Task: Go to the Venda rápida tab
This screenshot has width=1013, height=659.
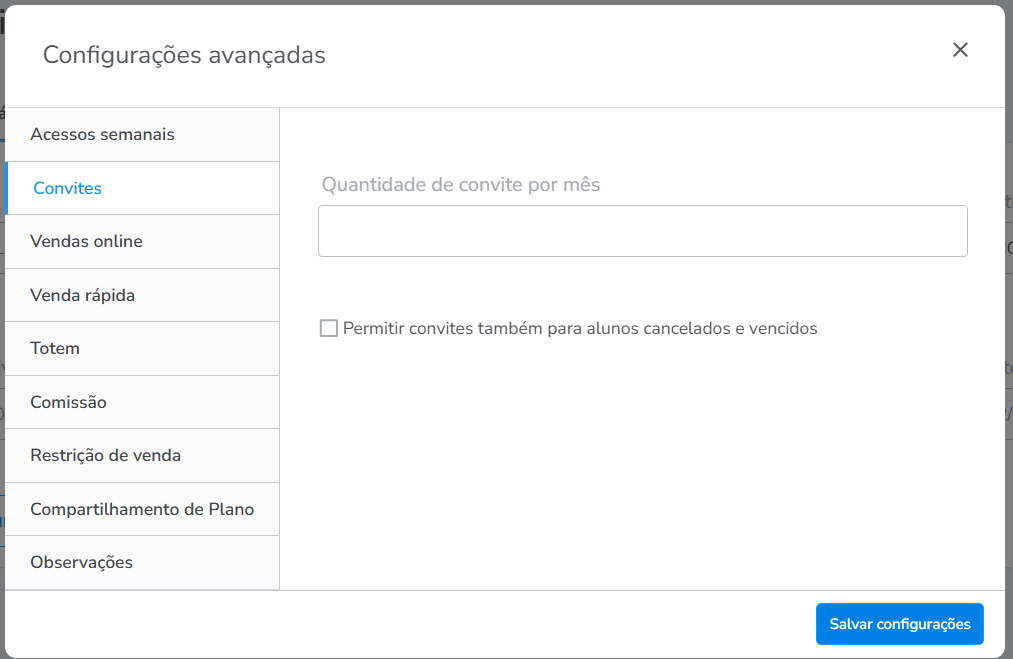Action: tap(82, 295)
